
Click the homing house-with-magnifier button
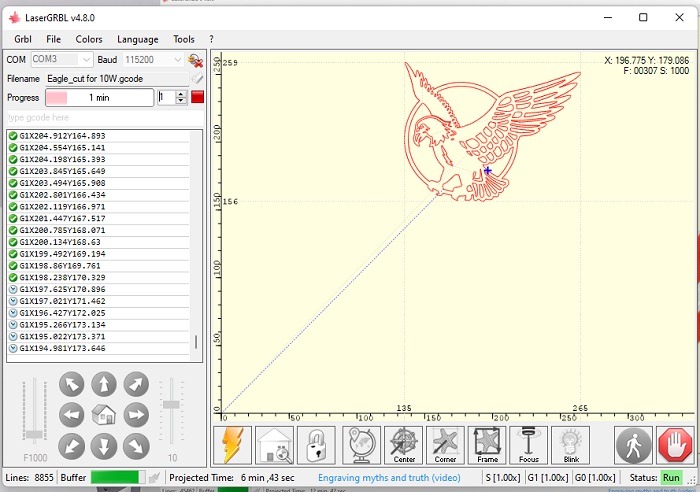click(274, 445)
